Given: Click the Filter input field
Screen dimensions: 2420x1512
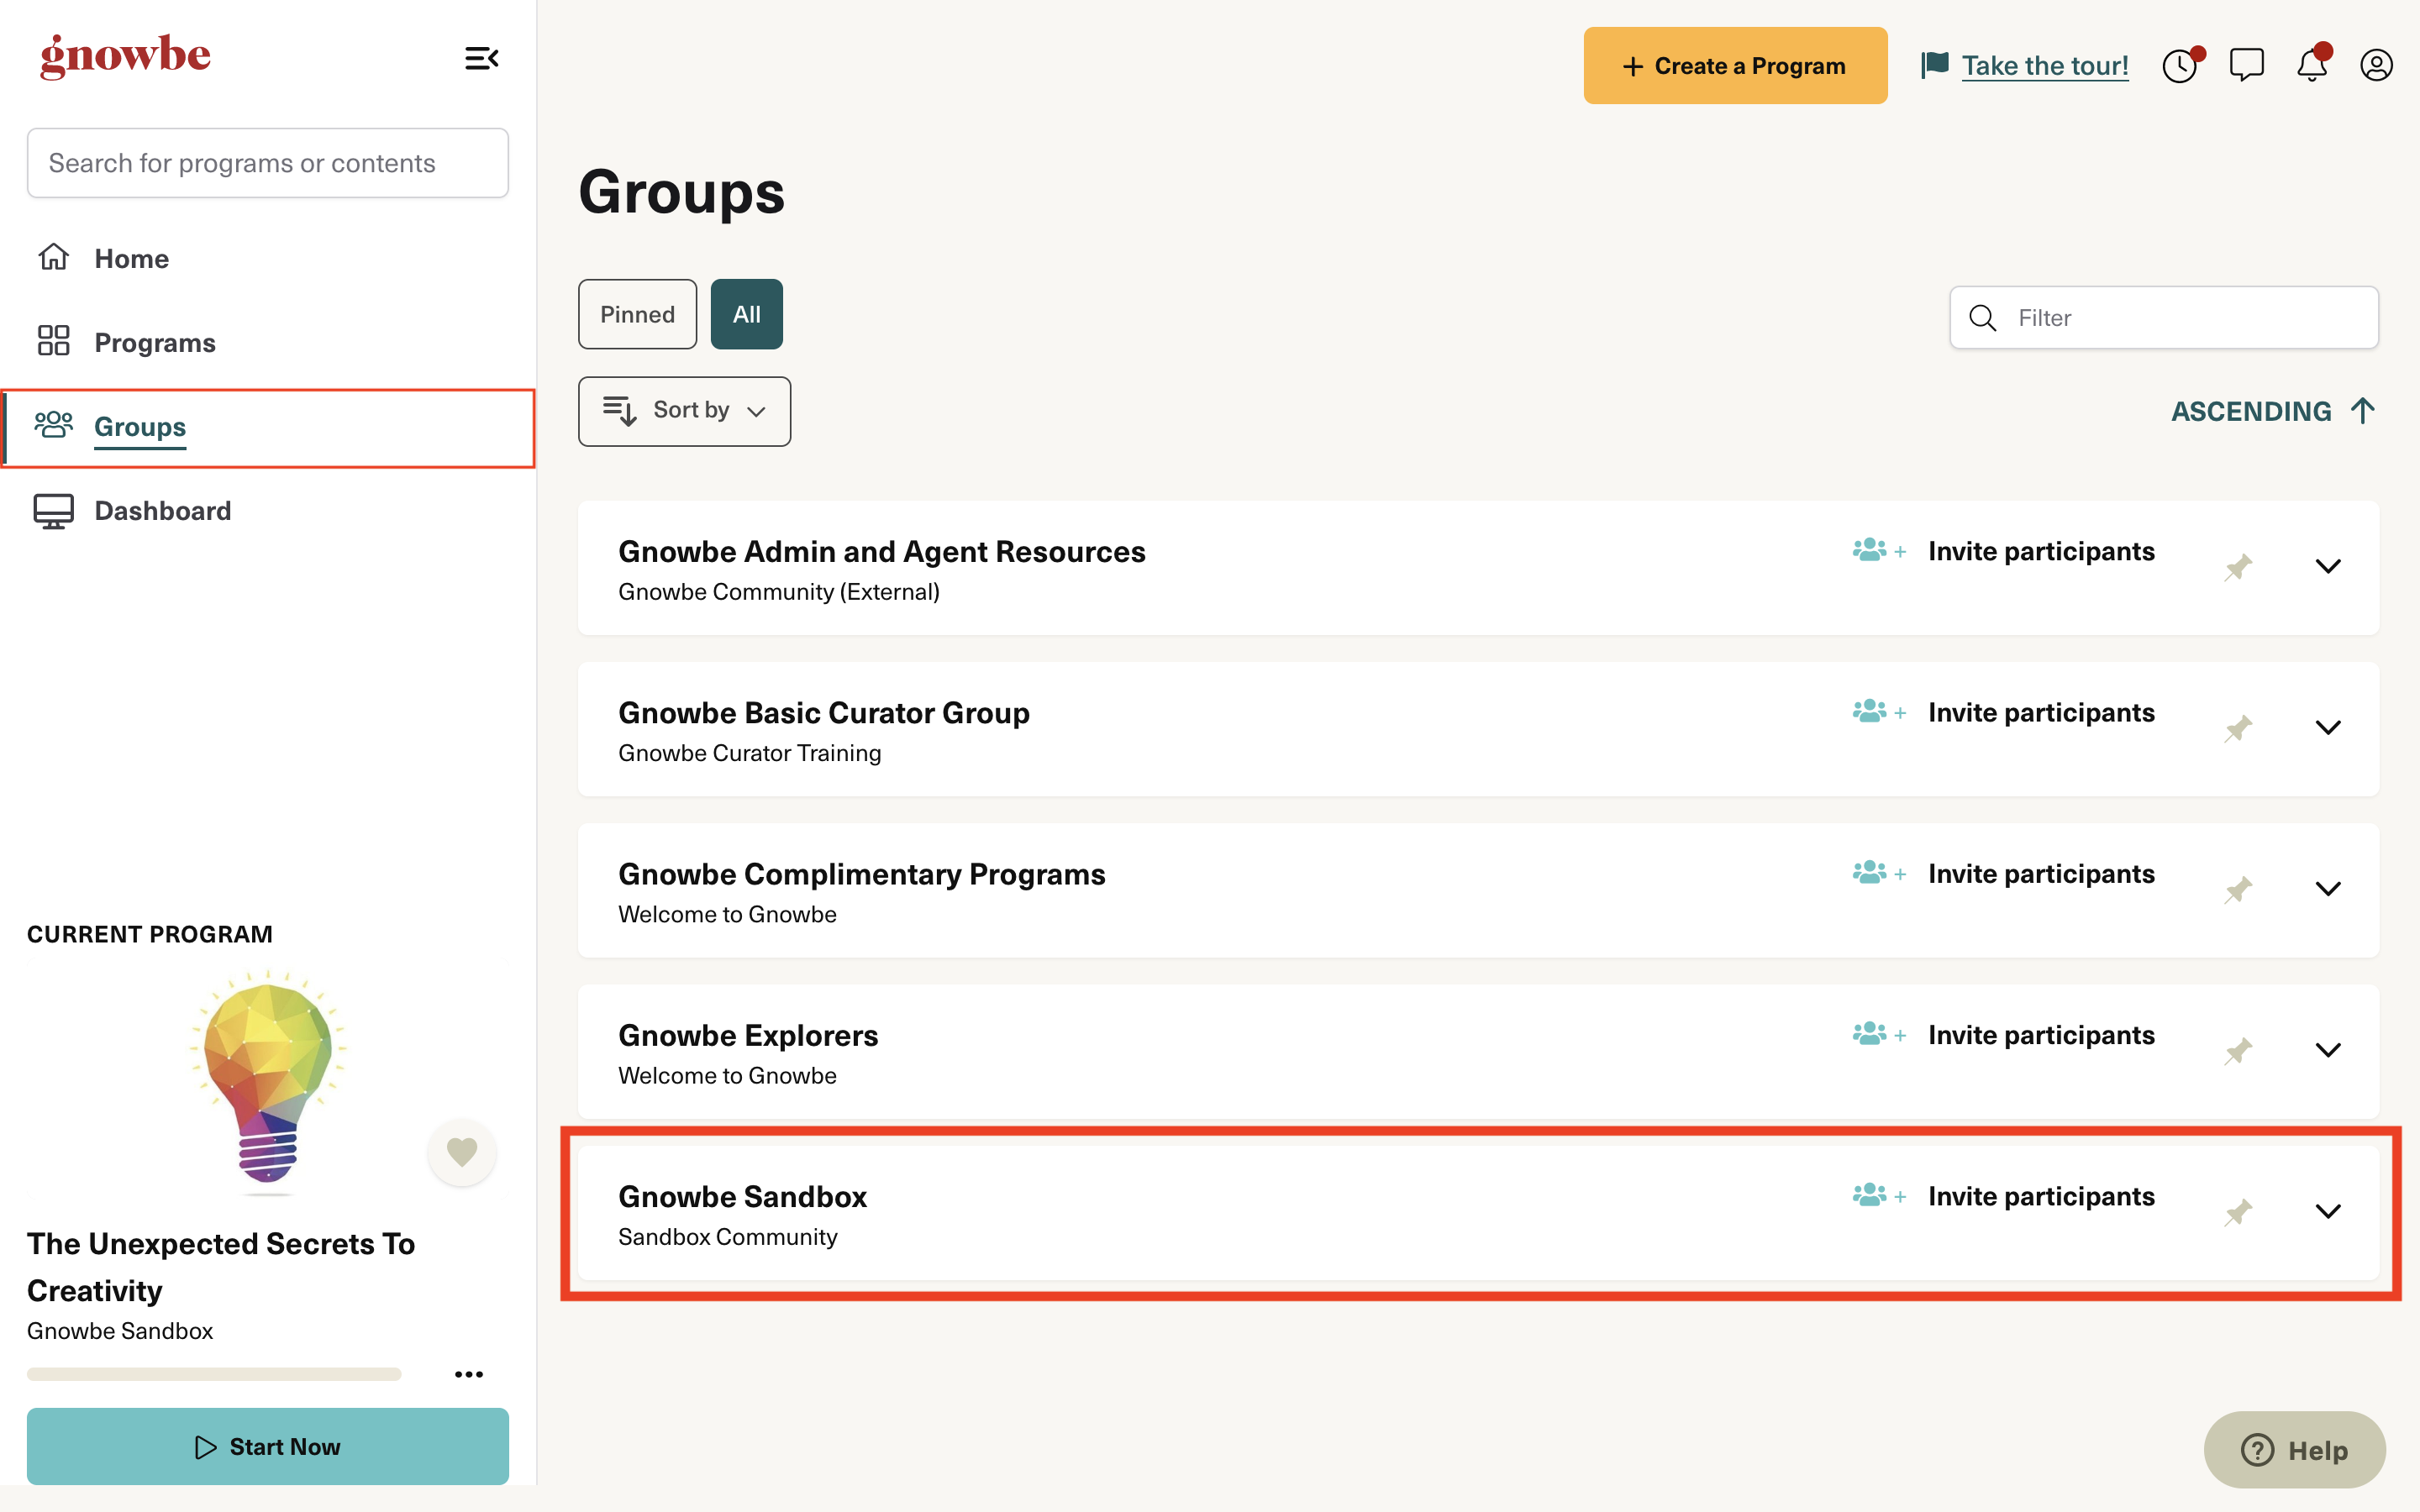Looking at the screenshot, I should 2164,318.
